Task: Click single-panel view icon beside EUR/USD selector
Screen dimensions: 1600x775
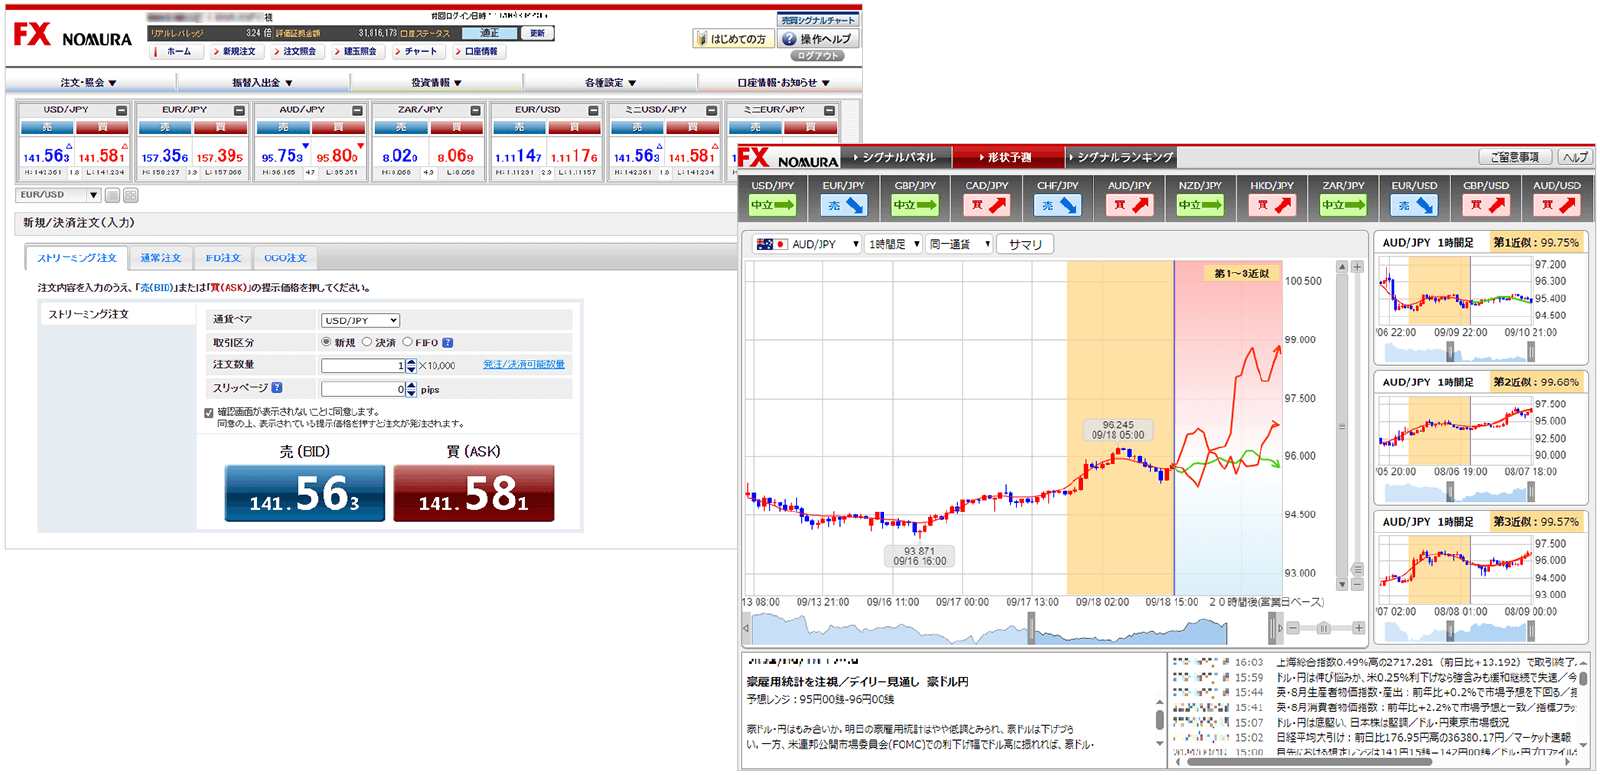Action: point(113,196)
